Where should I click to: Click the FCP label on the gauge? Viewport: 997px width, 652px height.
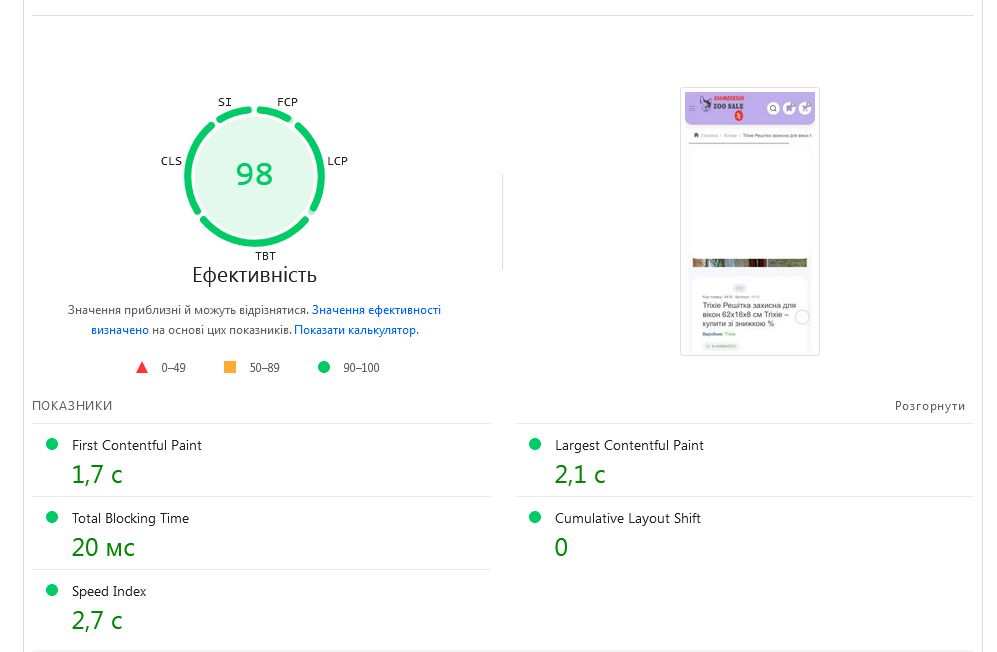coord(287,102)
